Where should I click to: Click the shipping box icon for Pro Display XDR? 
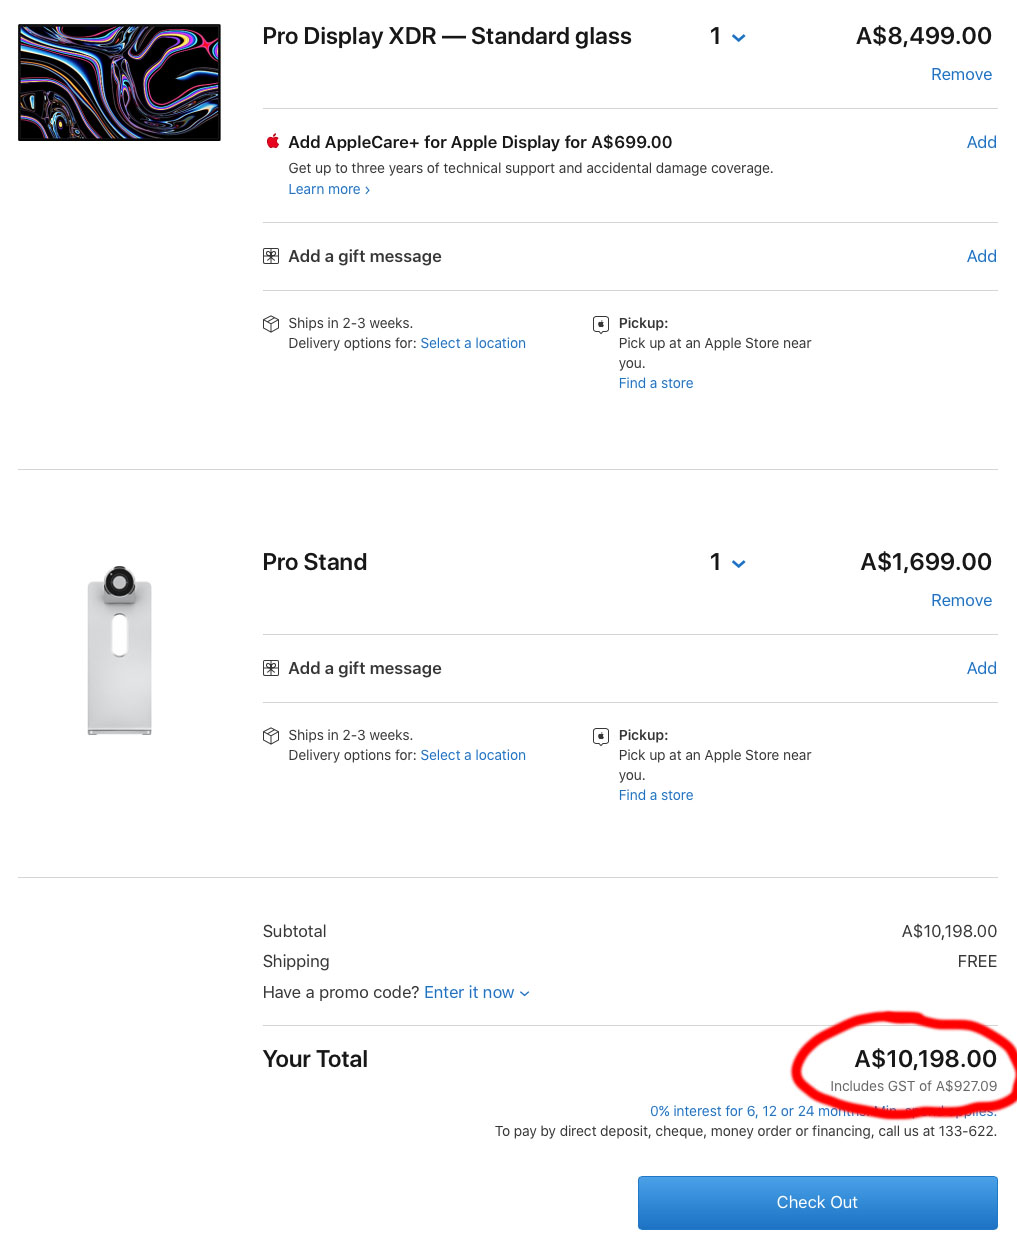click(x=271, y=324)
